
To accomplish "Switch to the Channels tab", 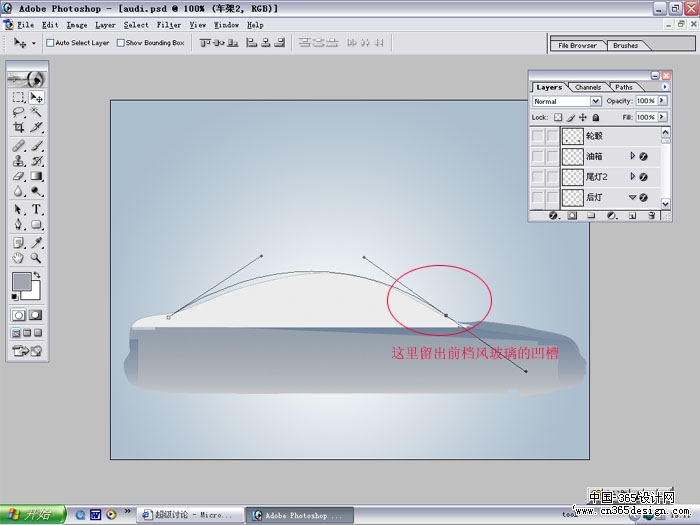I will [588, 88].
